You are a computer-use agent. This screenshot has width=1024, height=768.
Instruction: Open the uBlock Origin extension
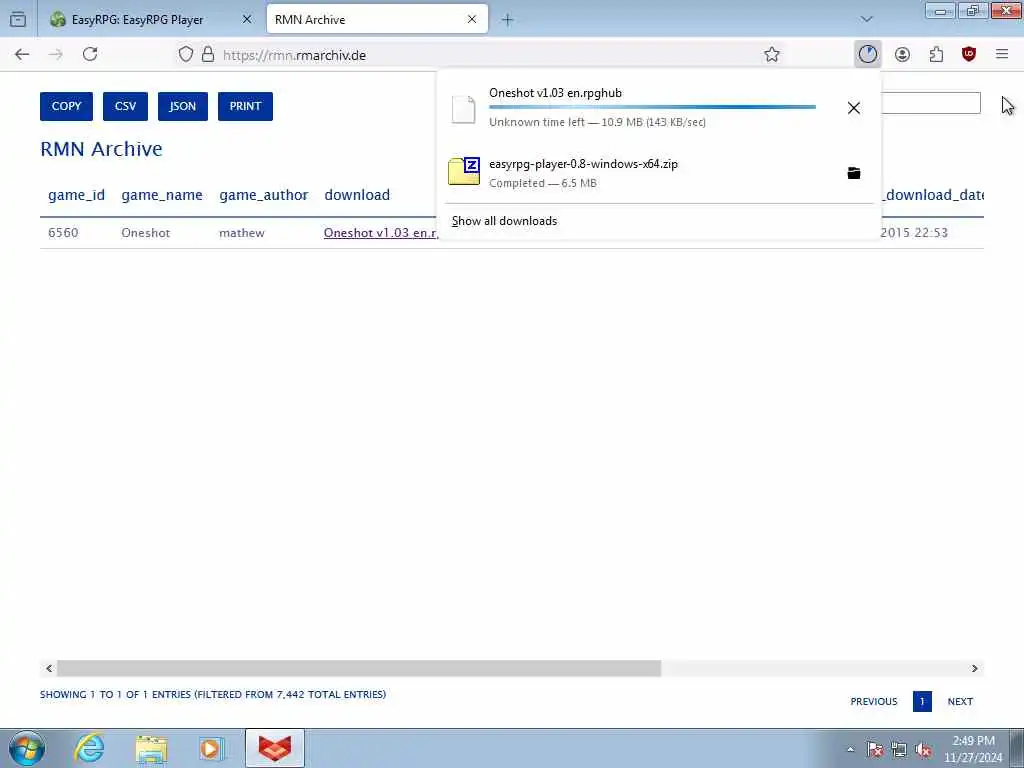969,54
